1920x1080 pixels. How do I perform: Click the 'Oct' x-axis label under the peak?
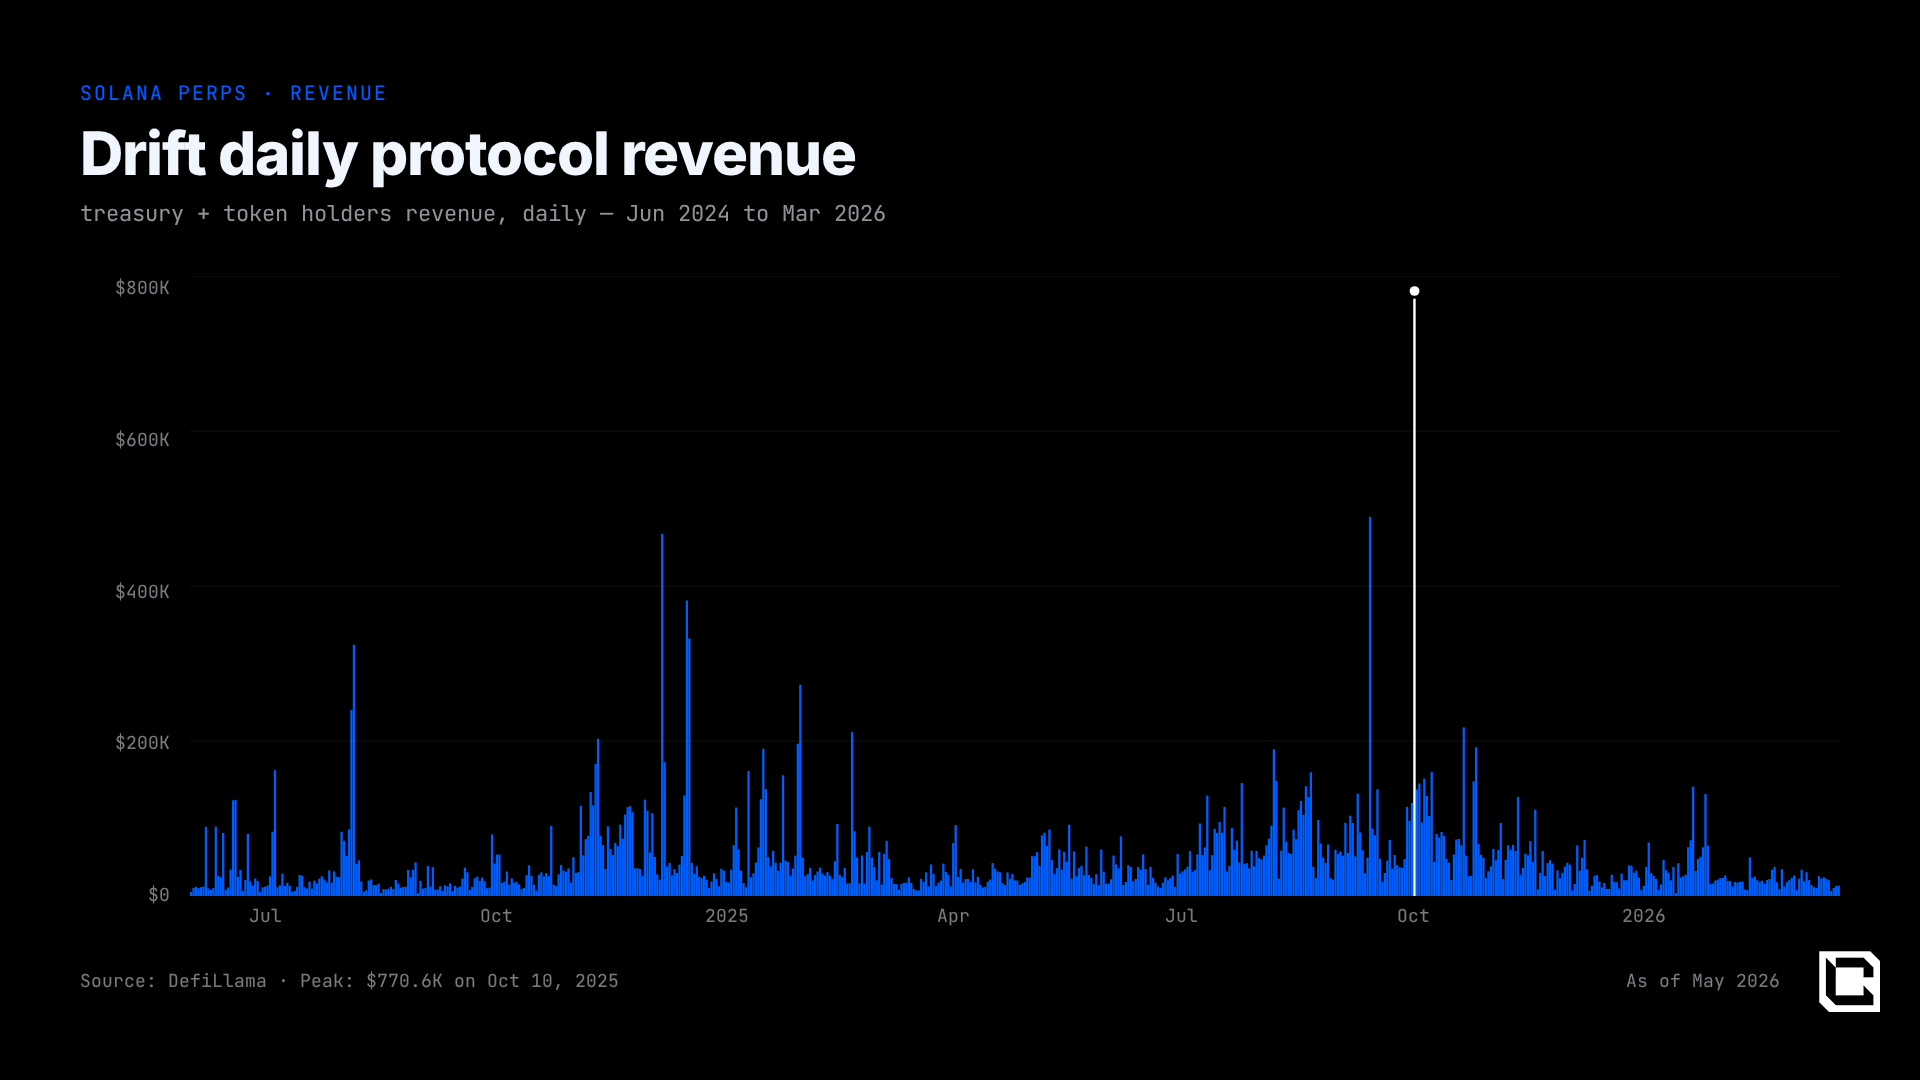[1413, 916]
